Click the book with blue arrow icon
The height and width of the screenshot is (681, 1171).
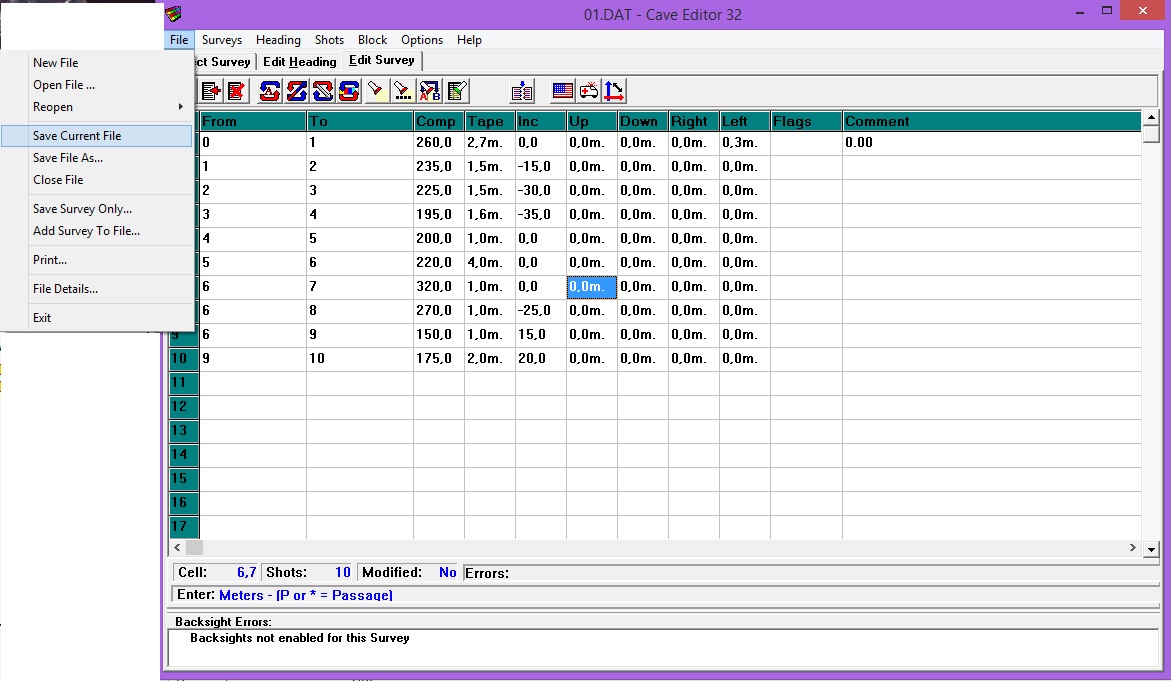pyautogui.click(x=522, y=92)
